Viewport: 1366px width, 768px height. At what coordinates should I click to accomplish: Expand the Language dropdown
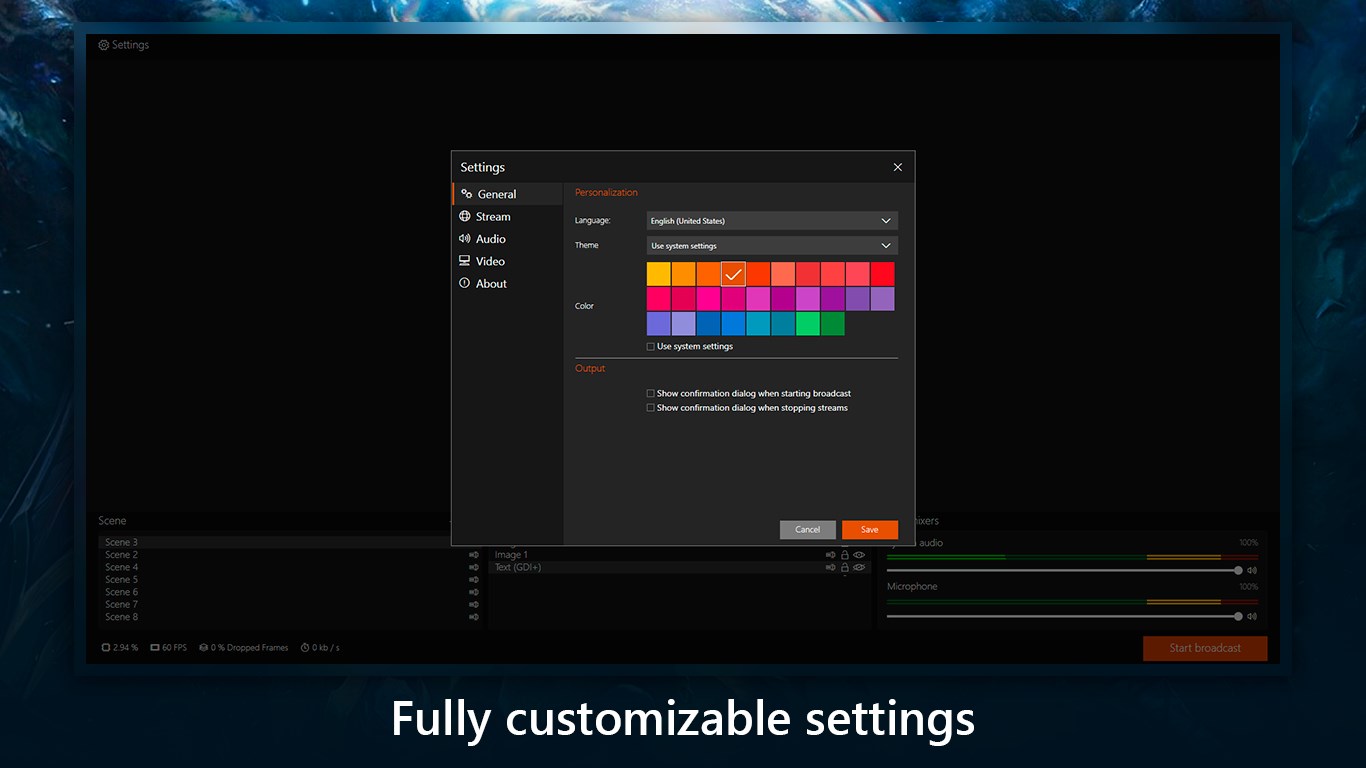[x=772, y=221]
